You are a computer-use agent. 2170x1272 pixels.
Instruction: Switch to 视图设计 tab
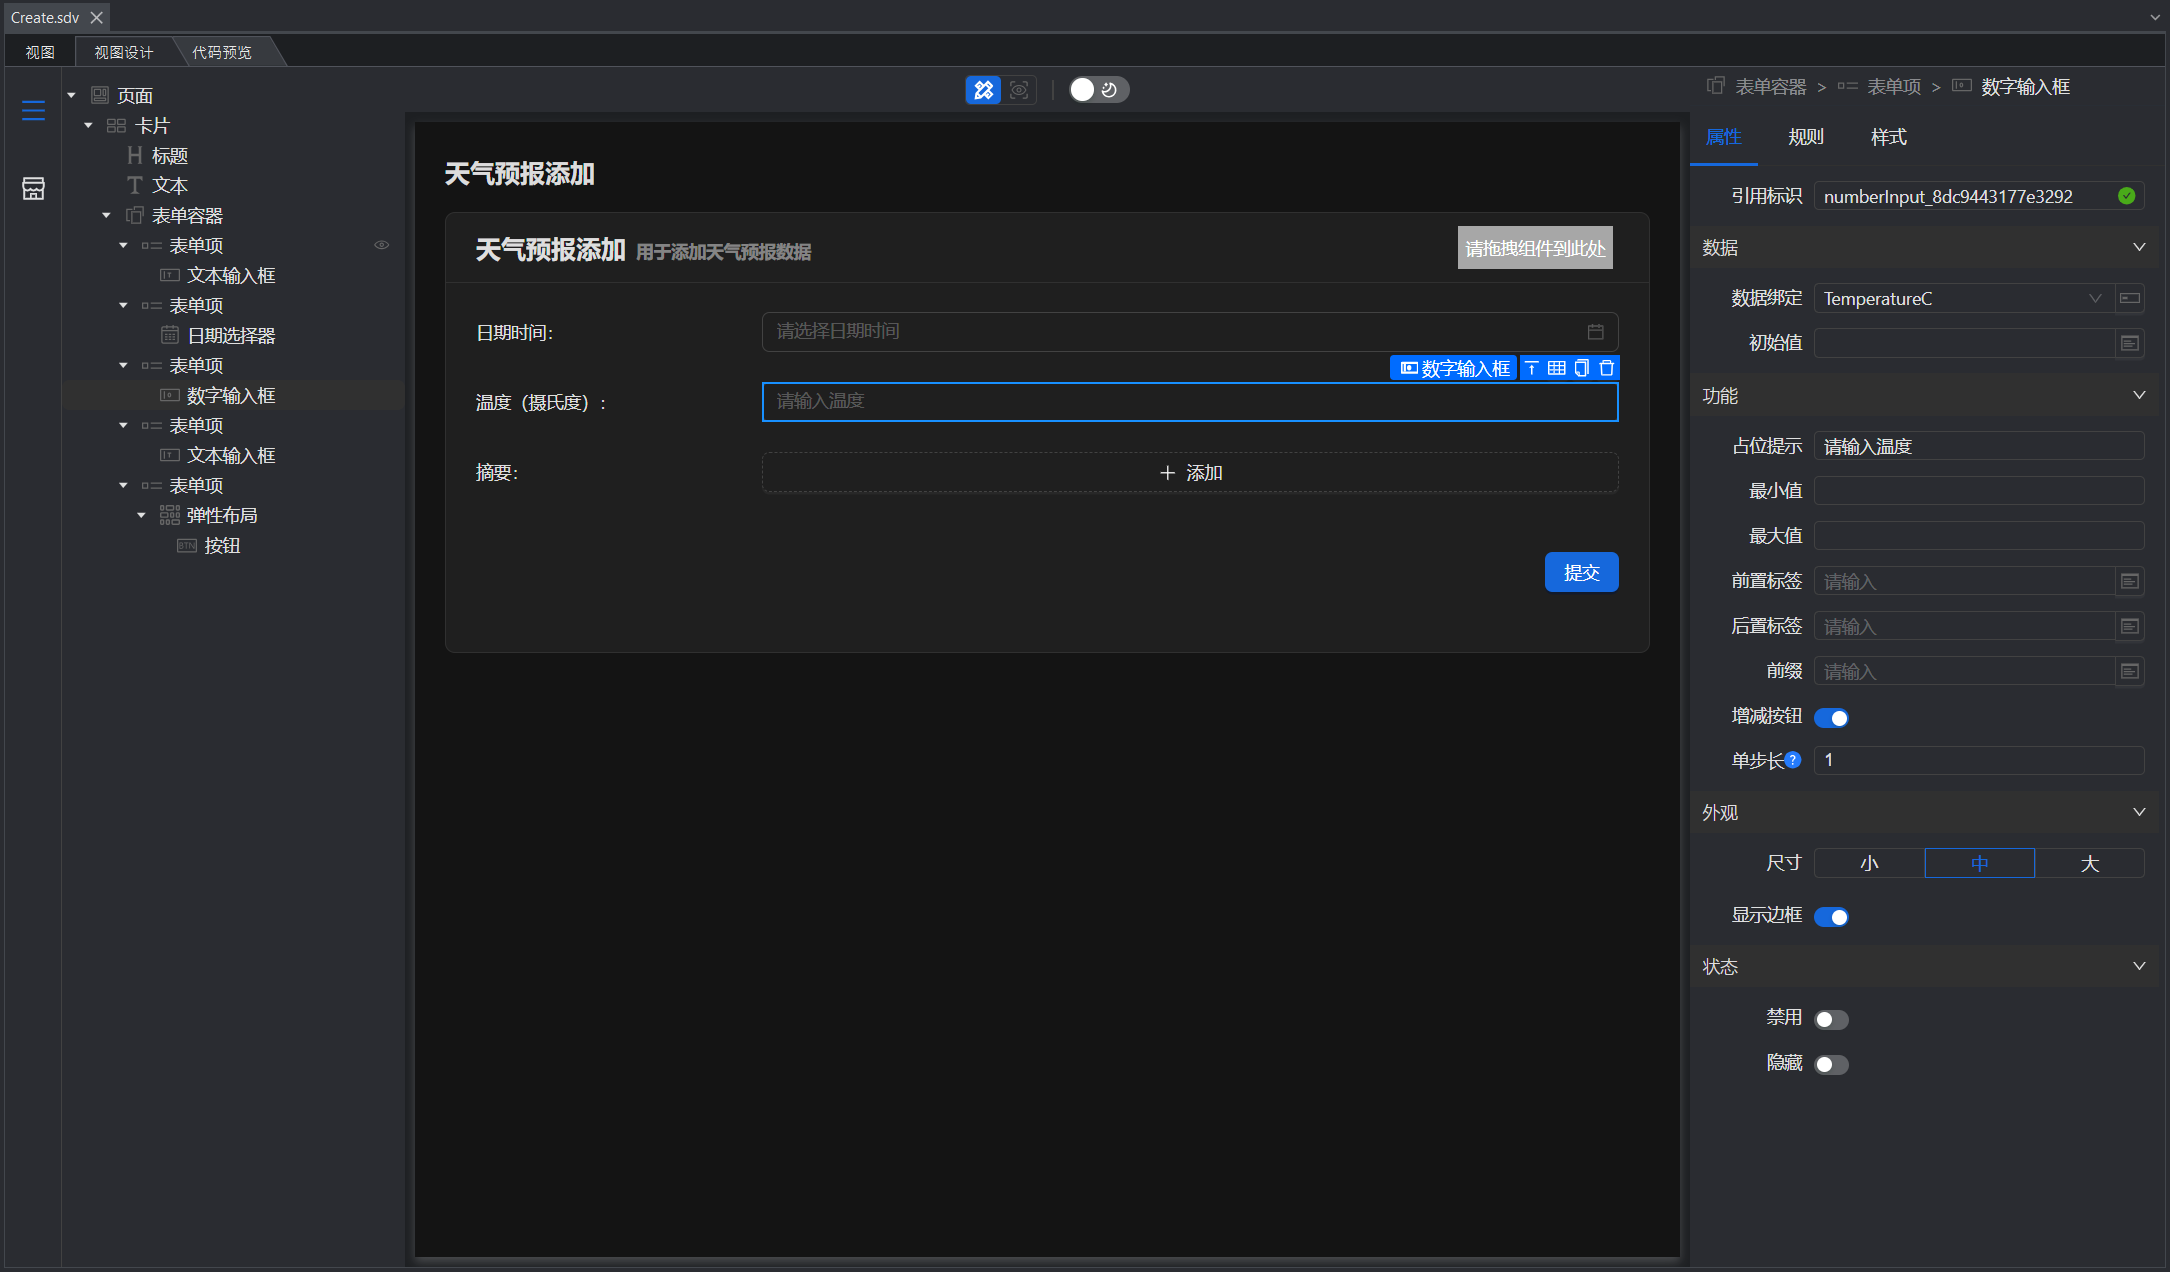(124, 52)
